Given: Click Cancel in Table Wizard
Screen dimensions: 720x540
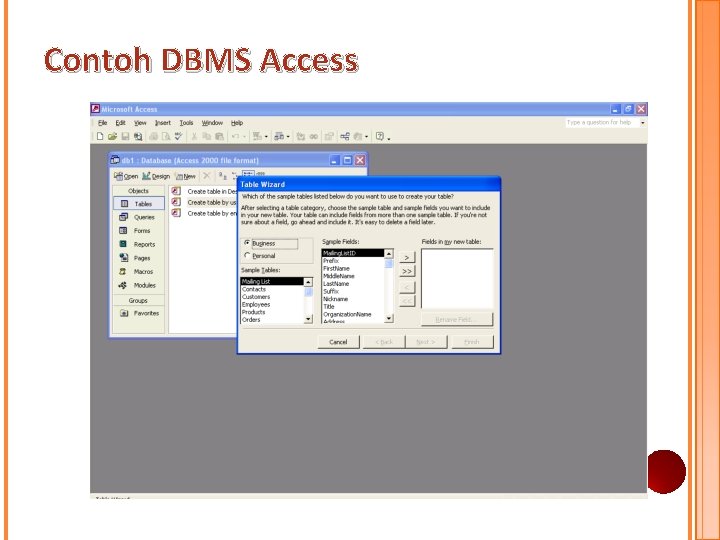Looking at the screenshot, I should (338, 342).
